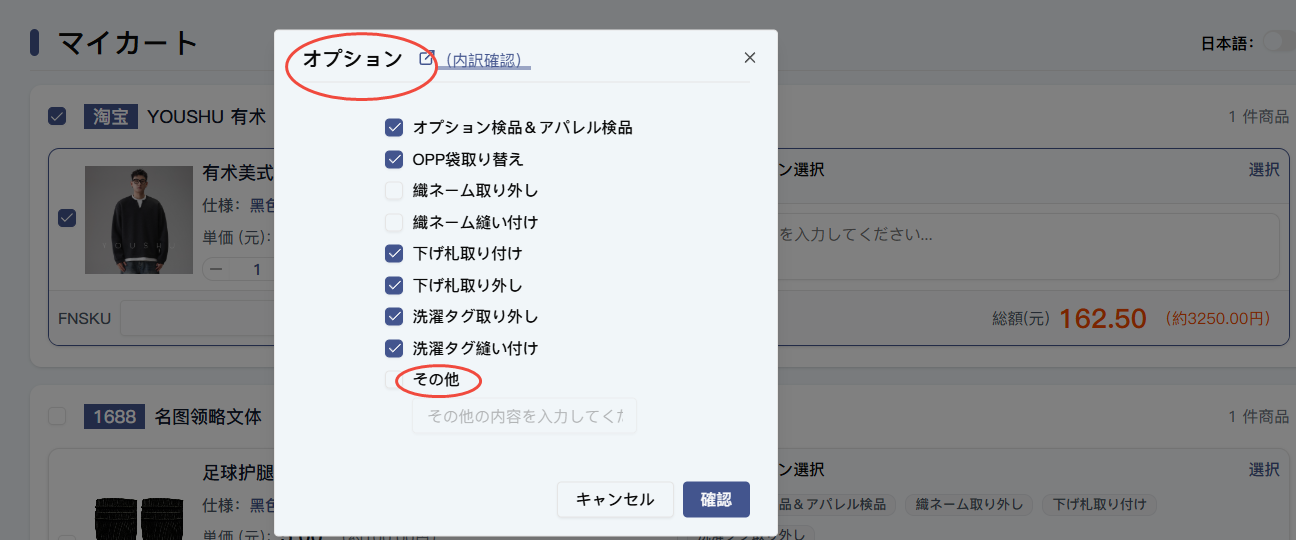
Task: Click the 織ネーム取り外し tag in second item
Action: coord(968,504)
